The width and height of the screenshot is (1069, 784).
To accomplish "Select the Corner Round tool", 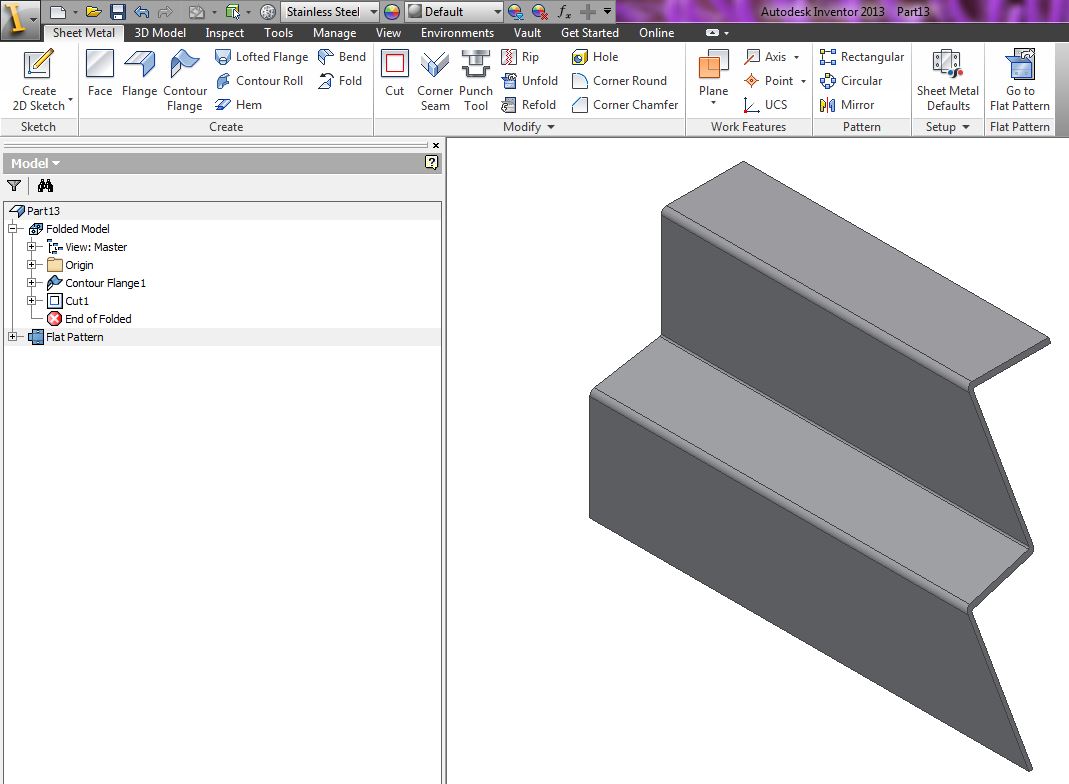I will (619, 80).
